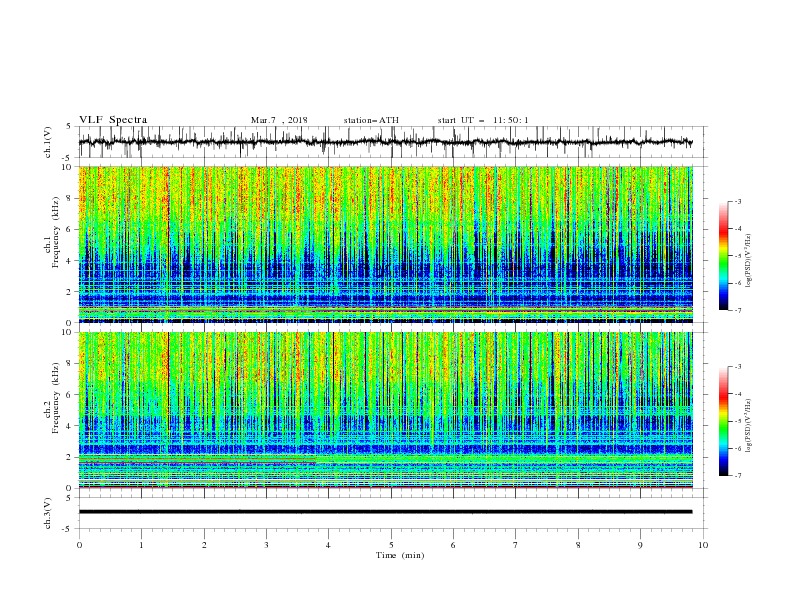This screenshot has width=792, height=612.
Task: Click the "9" minute tick on time axis
Action: [640, 545]
